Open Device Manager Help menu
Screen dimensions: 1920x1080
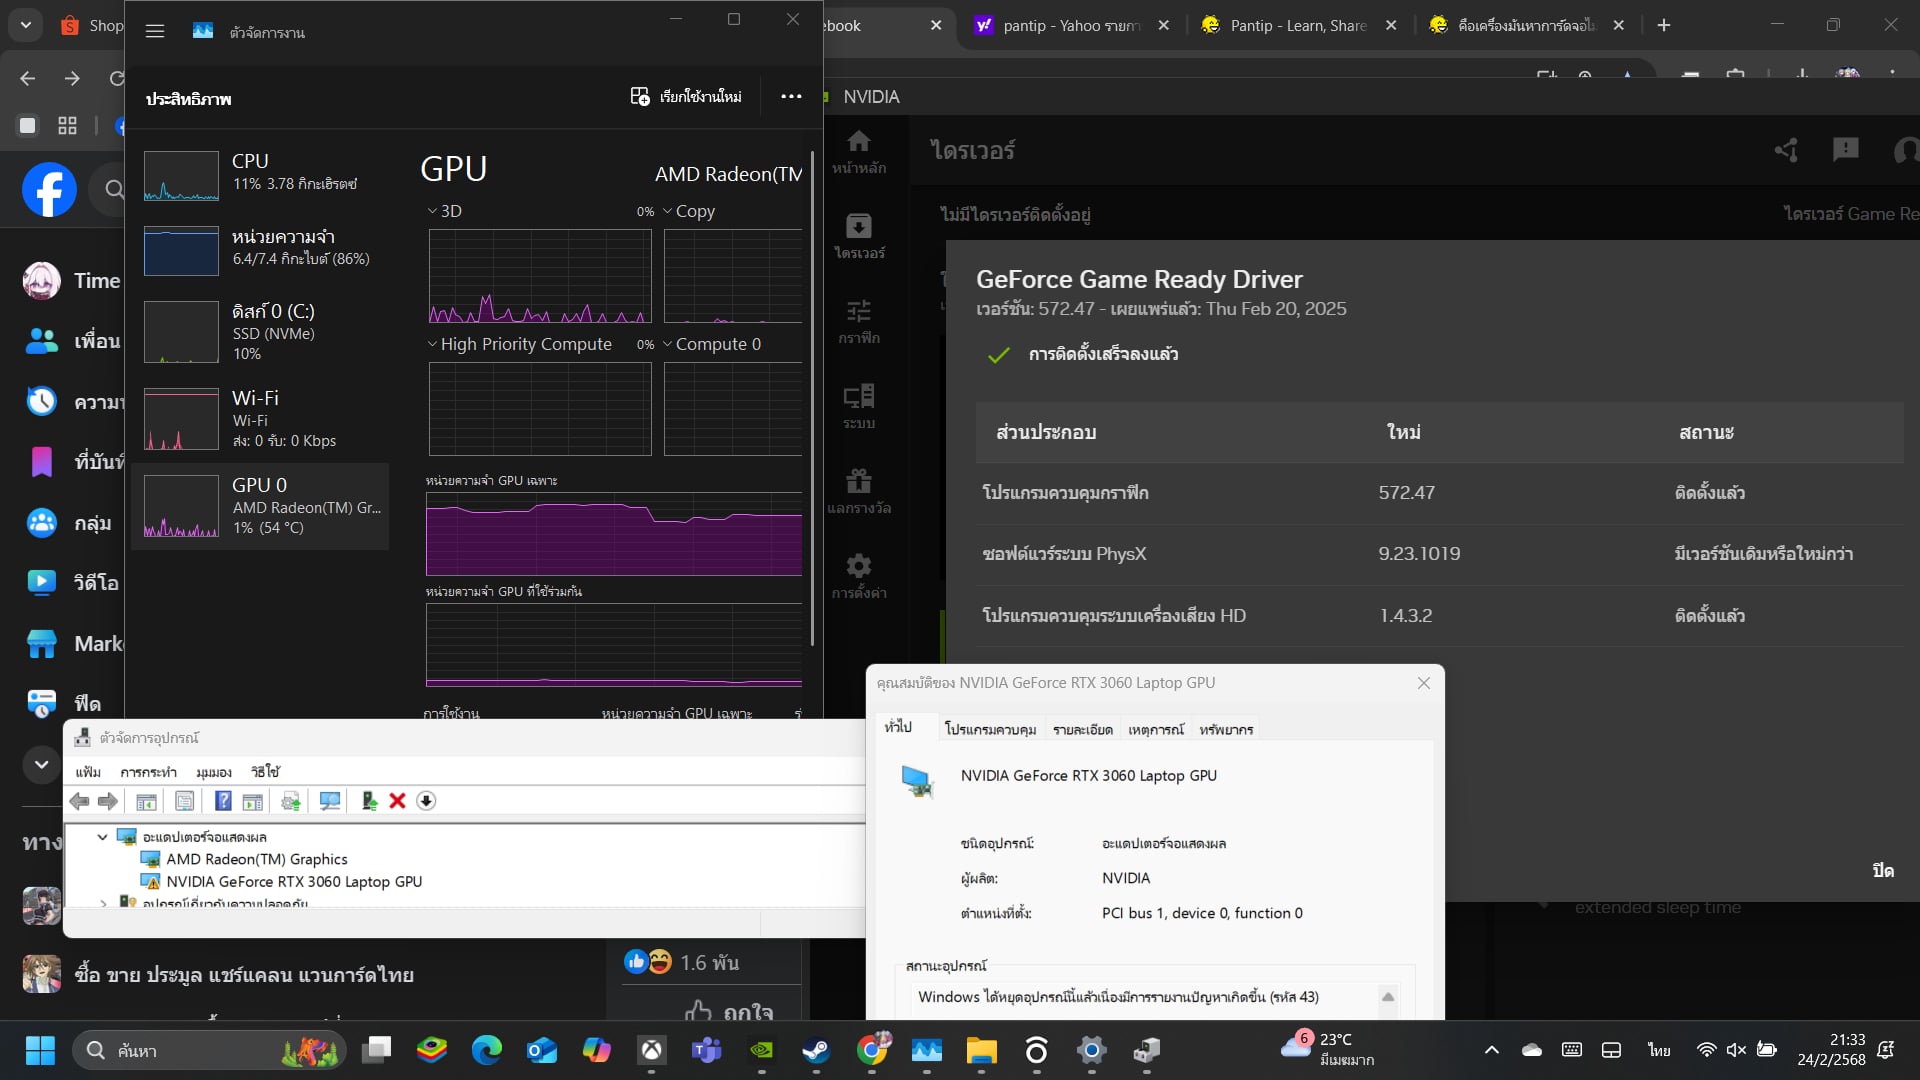coord(265,772)
